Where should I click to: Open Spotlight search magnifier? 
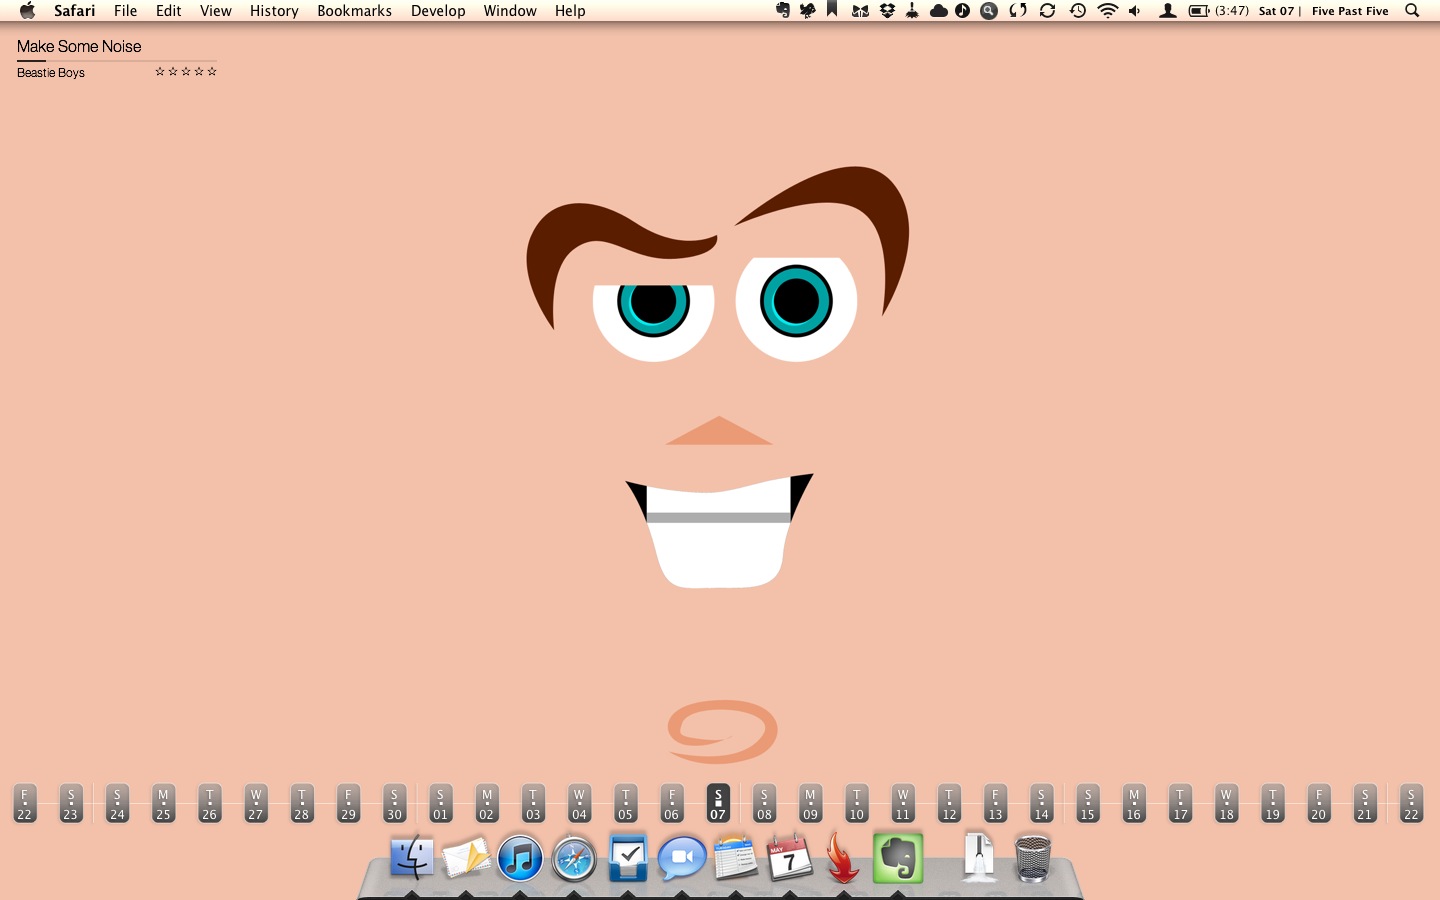coord(1412,11)
